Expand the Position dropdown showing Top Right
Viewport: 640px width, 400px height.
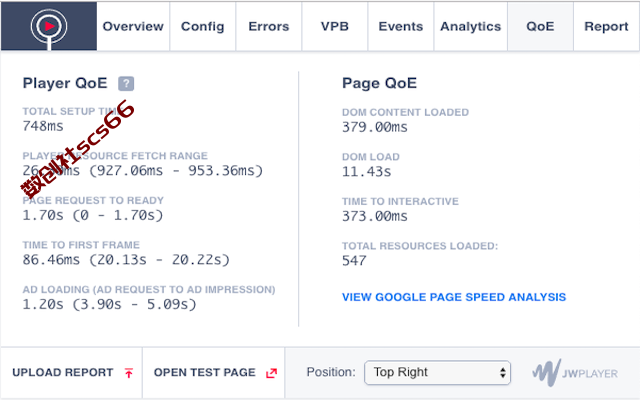click(x=437, y=372)
